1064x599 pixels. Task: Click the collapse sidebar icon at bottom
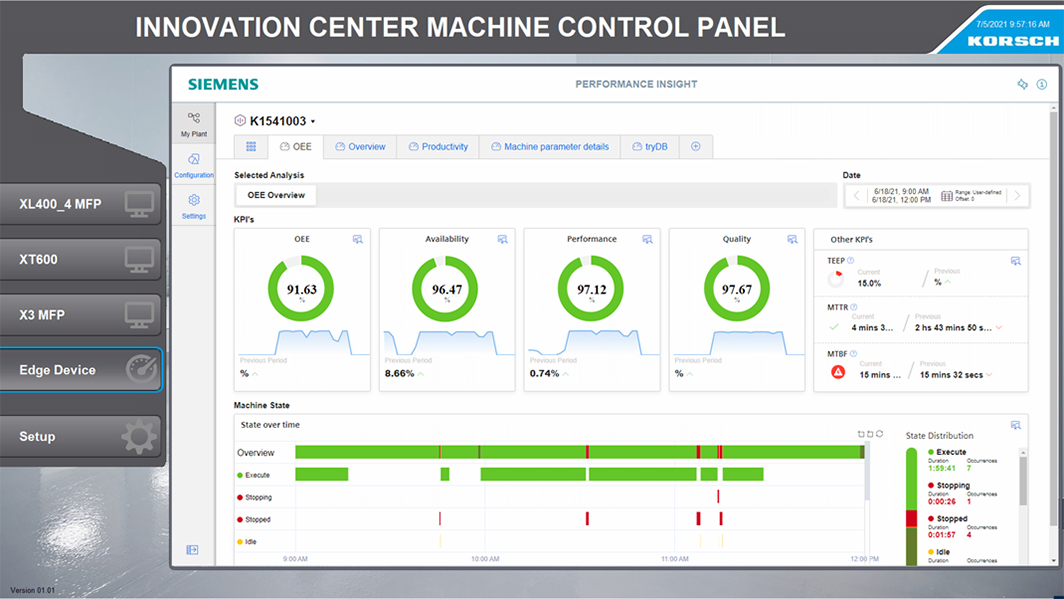point(193,549)
